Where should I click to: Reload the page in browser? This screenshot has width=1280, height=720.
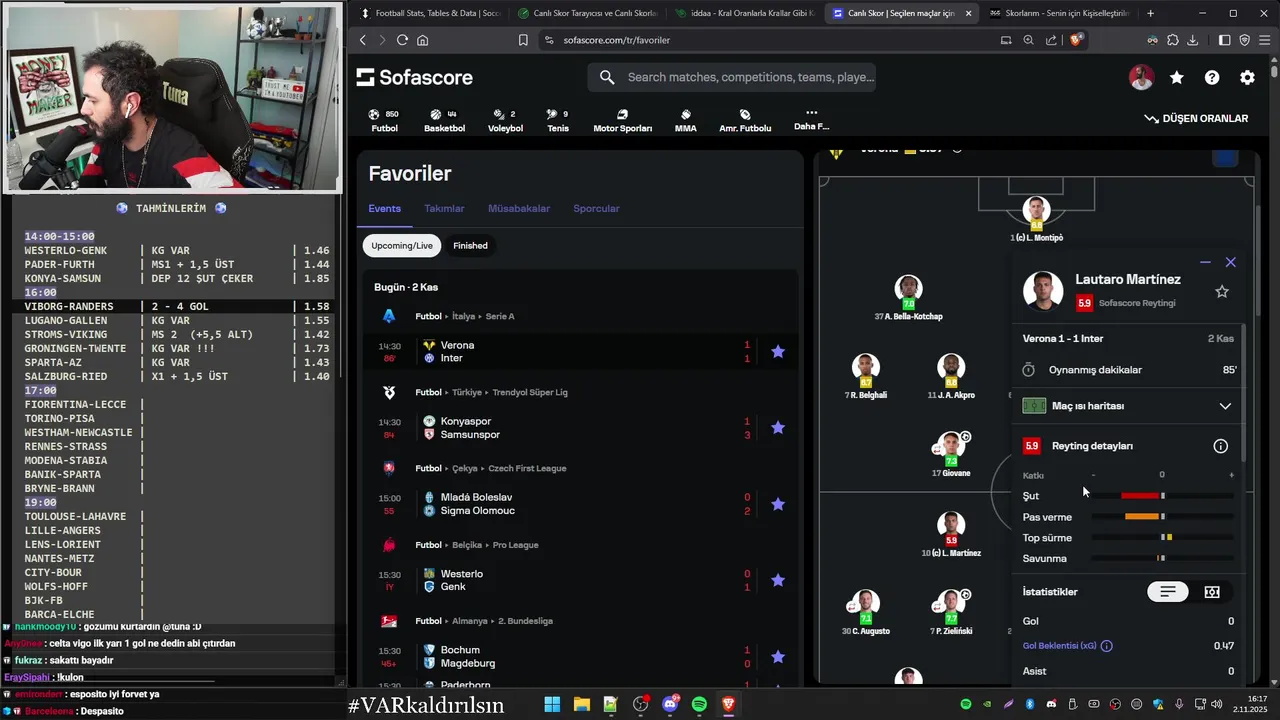pos(402,40)
